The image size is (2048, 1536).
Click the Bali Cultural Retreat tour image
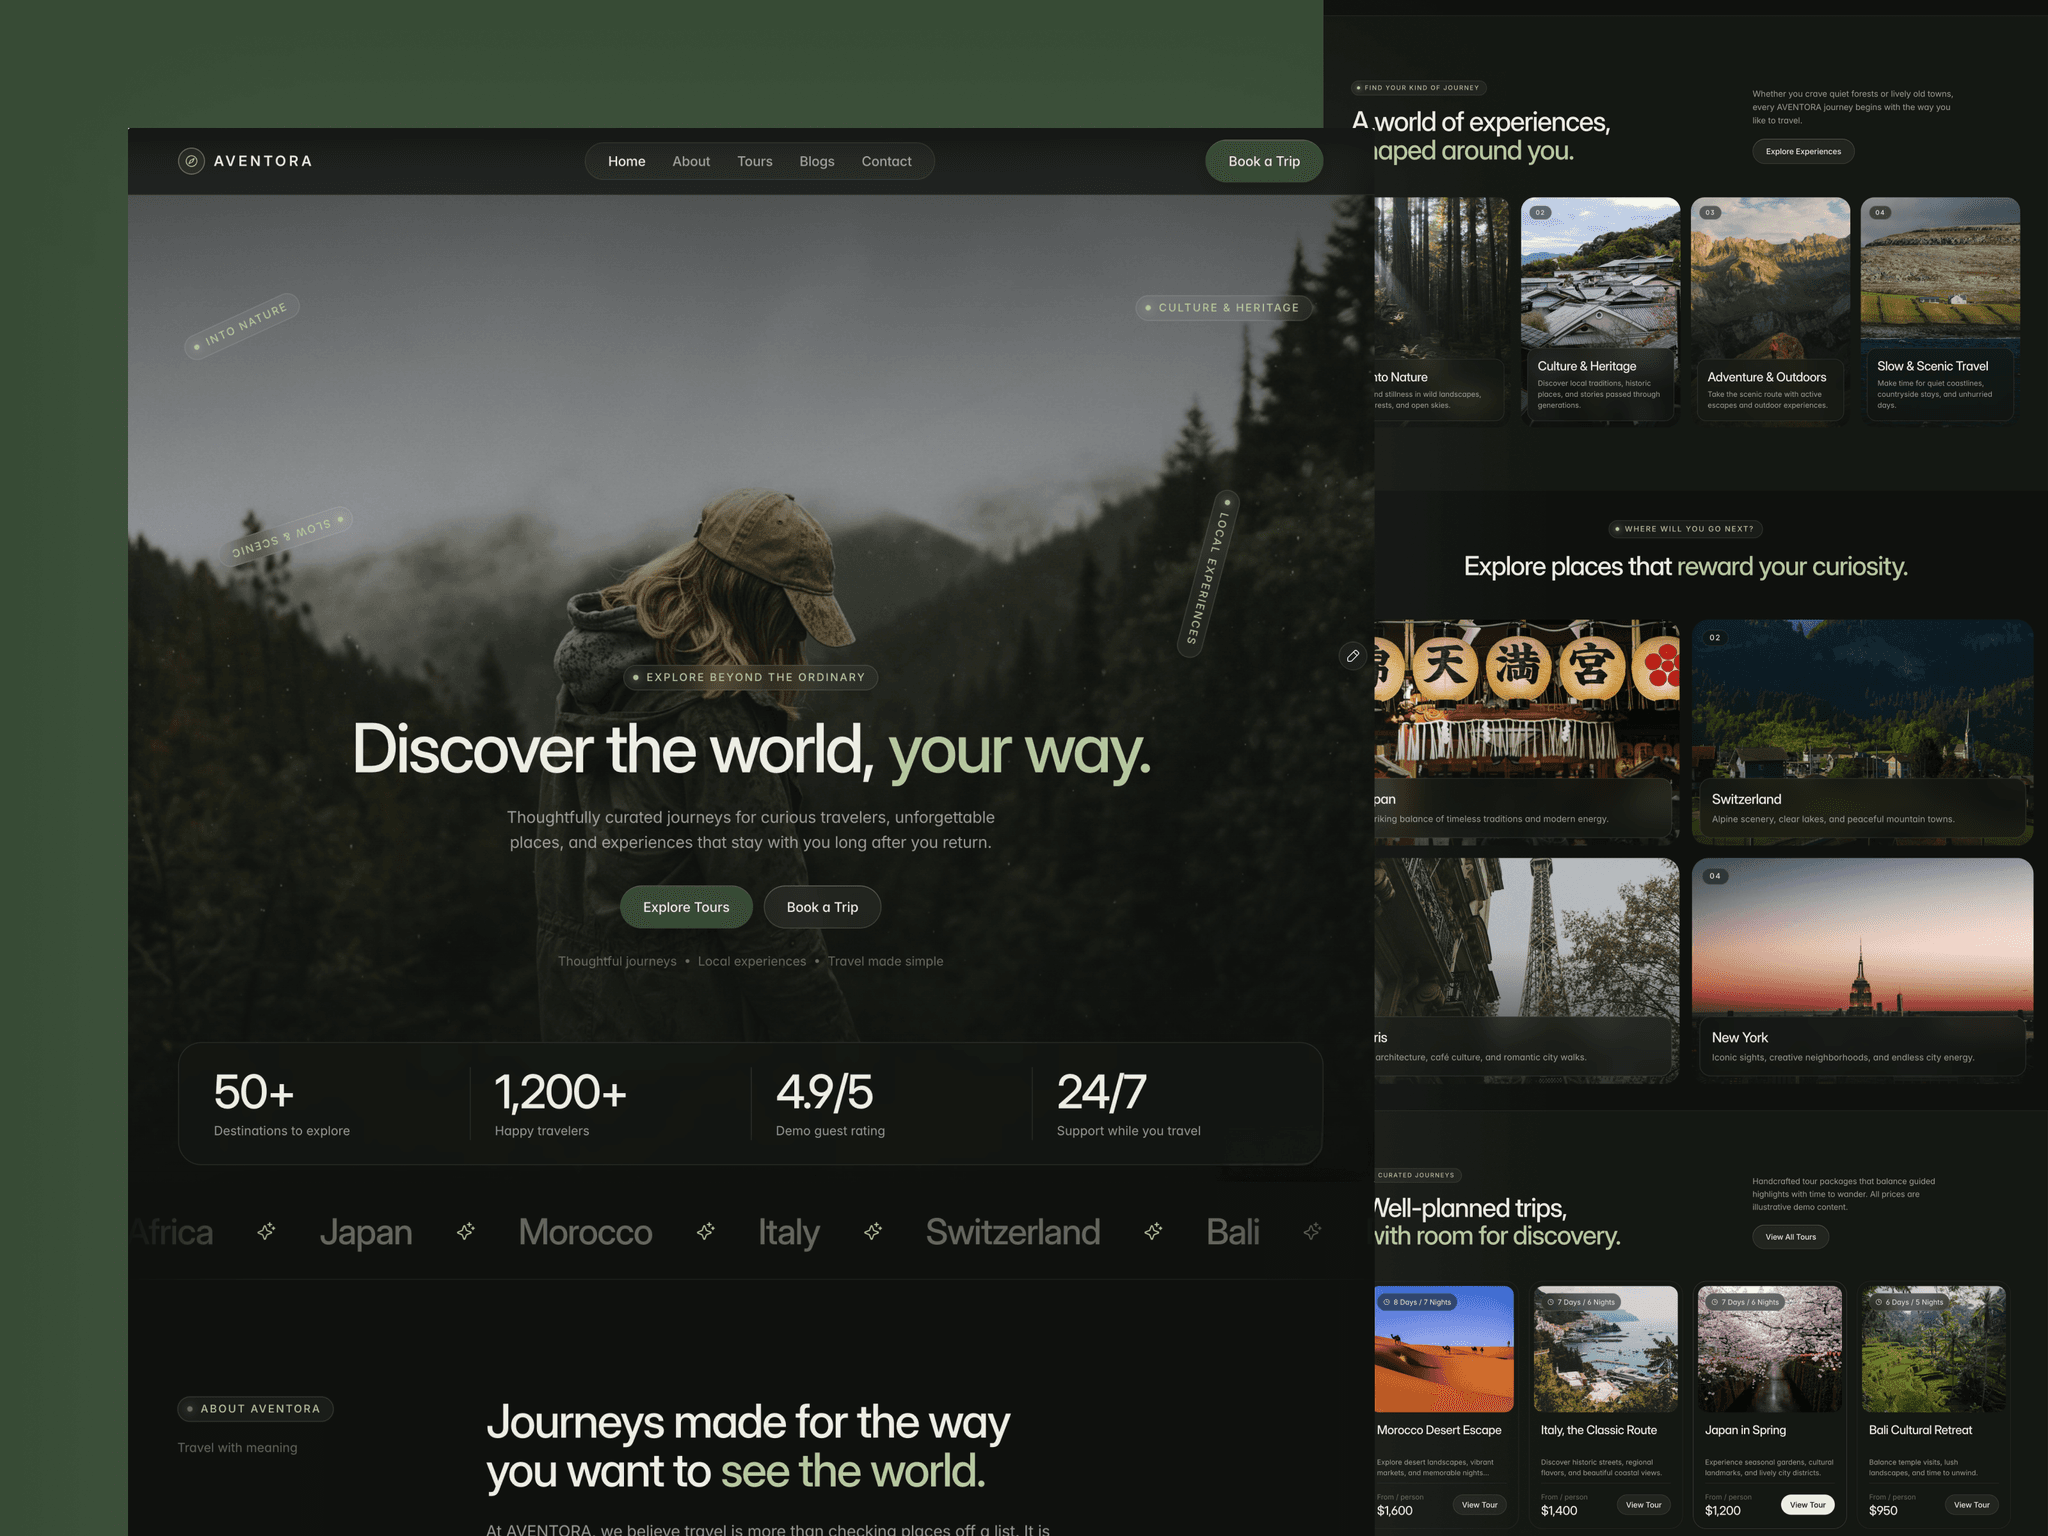(1934, 1349)
